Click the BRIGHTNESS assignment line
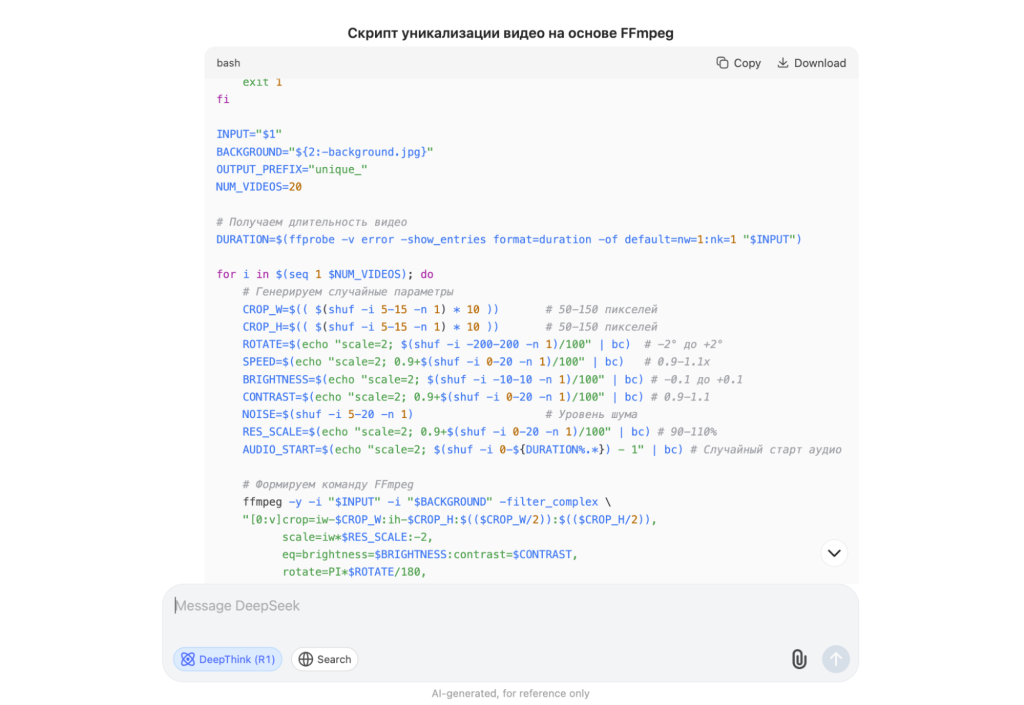 pyautogui.click(x=492, y=379)
